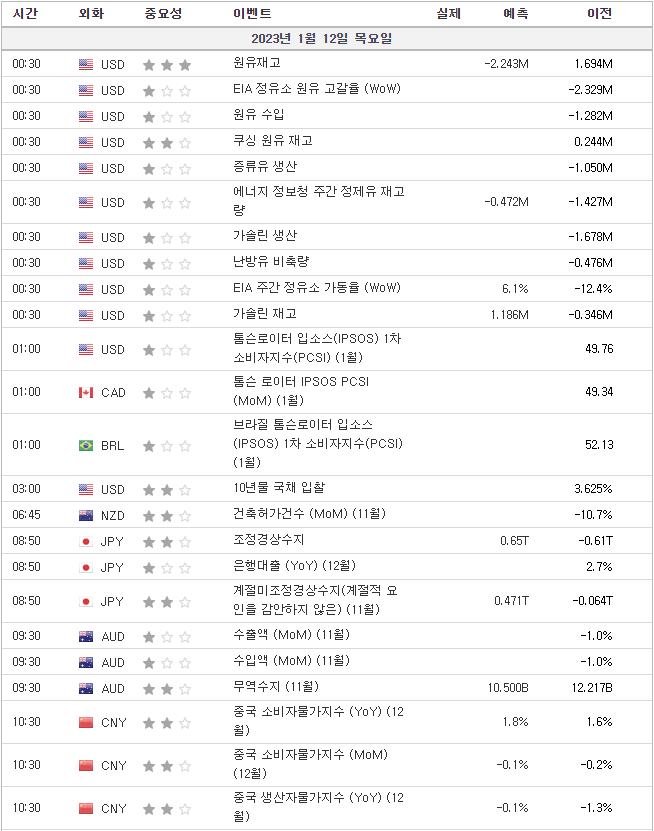Click the New Zealand flag in NZD row
This screenshot has width=654, height=831.
86,516
